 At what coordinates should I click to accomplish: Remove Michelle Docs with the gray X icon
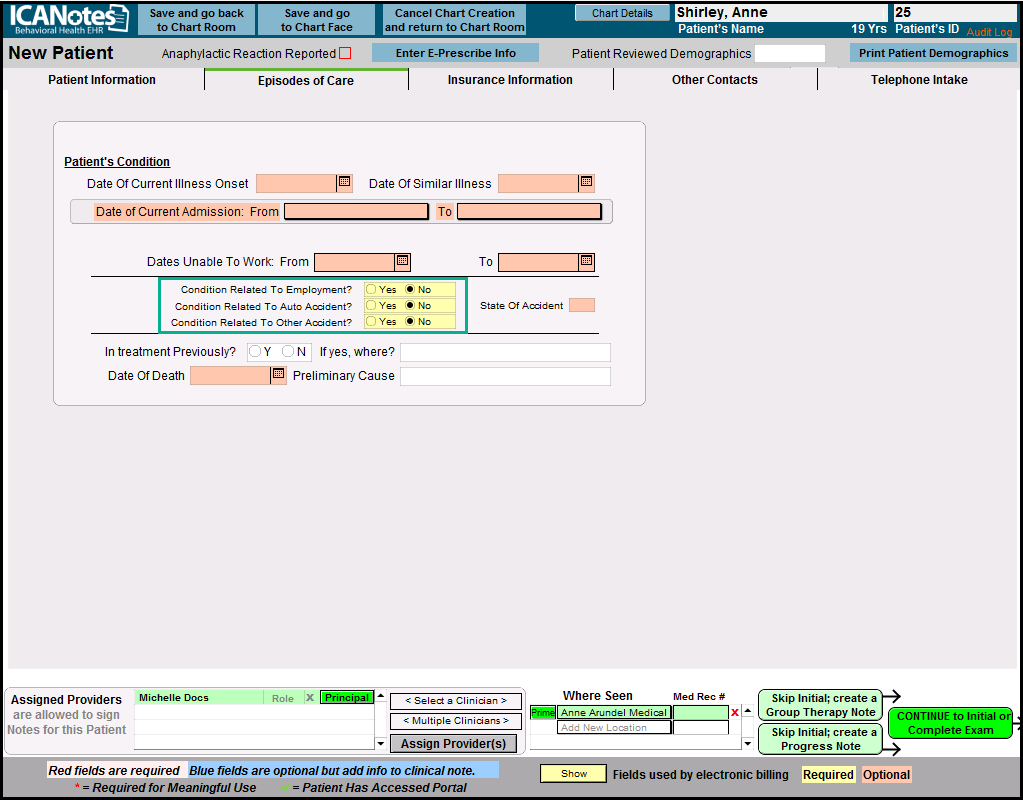pyautogui.click(x=309, y=698)
